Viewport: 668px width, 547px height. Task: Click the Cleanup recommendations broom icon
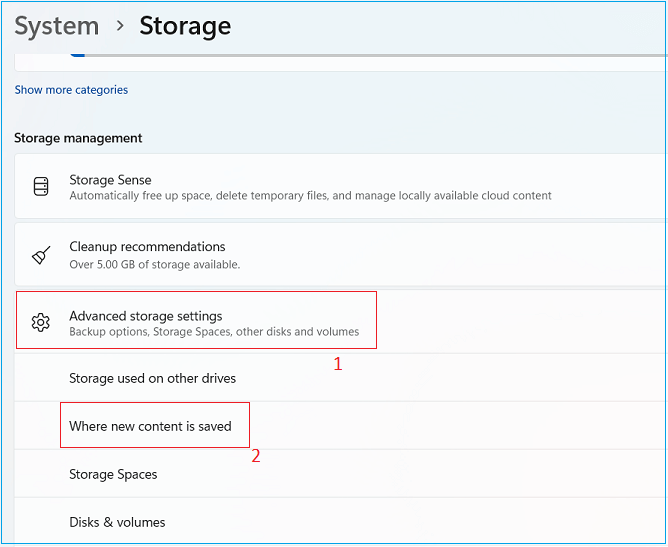click(x=41, y=255)
